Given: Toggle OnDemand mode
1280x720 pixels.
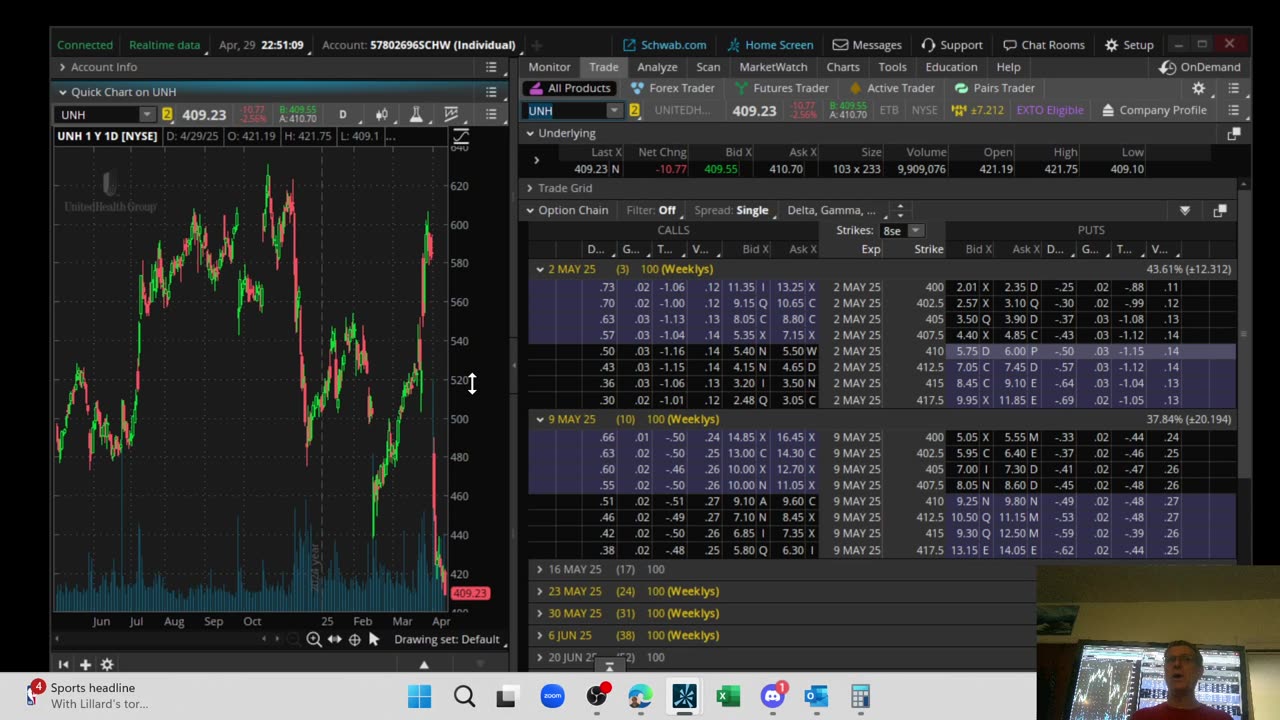Looking at the screenshot, I should coord(1199,67).
